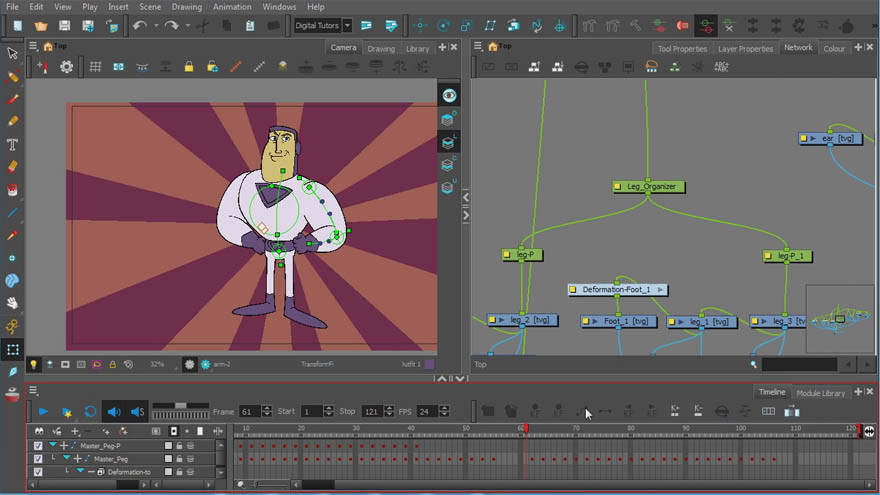
Task: Click the Redo arrow
Action: click(x=172, y=26)
